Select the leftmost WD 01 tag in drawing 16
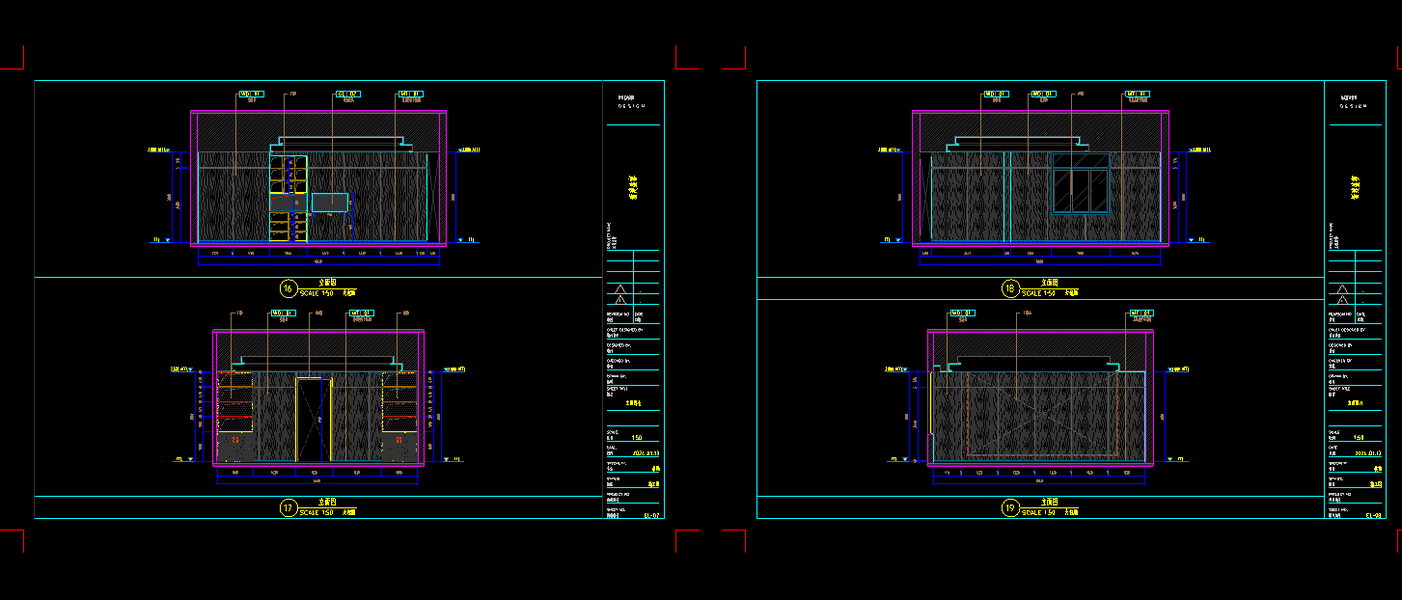Viewport: 1402px width, 600px height. pos(250,94)
